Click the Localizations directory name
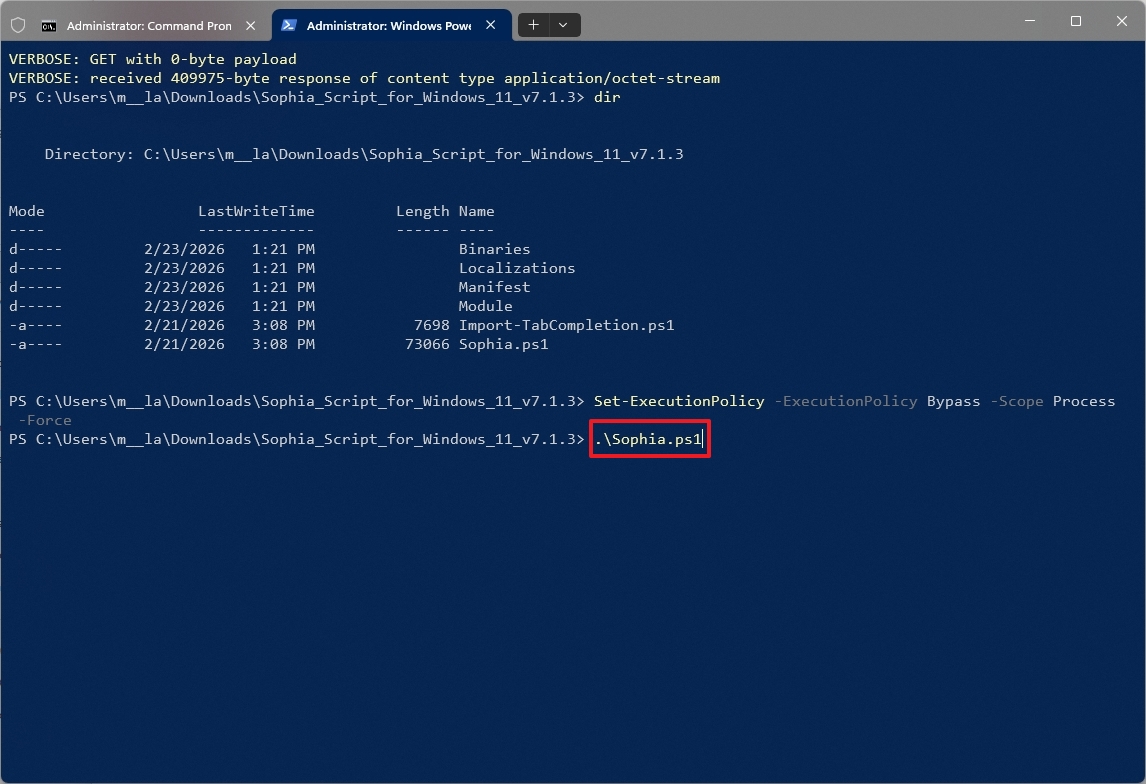The height and width of the screenshot is (784, 1146). click(x=517, y=268)
